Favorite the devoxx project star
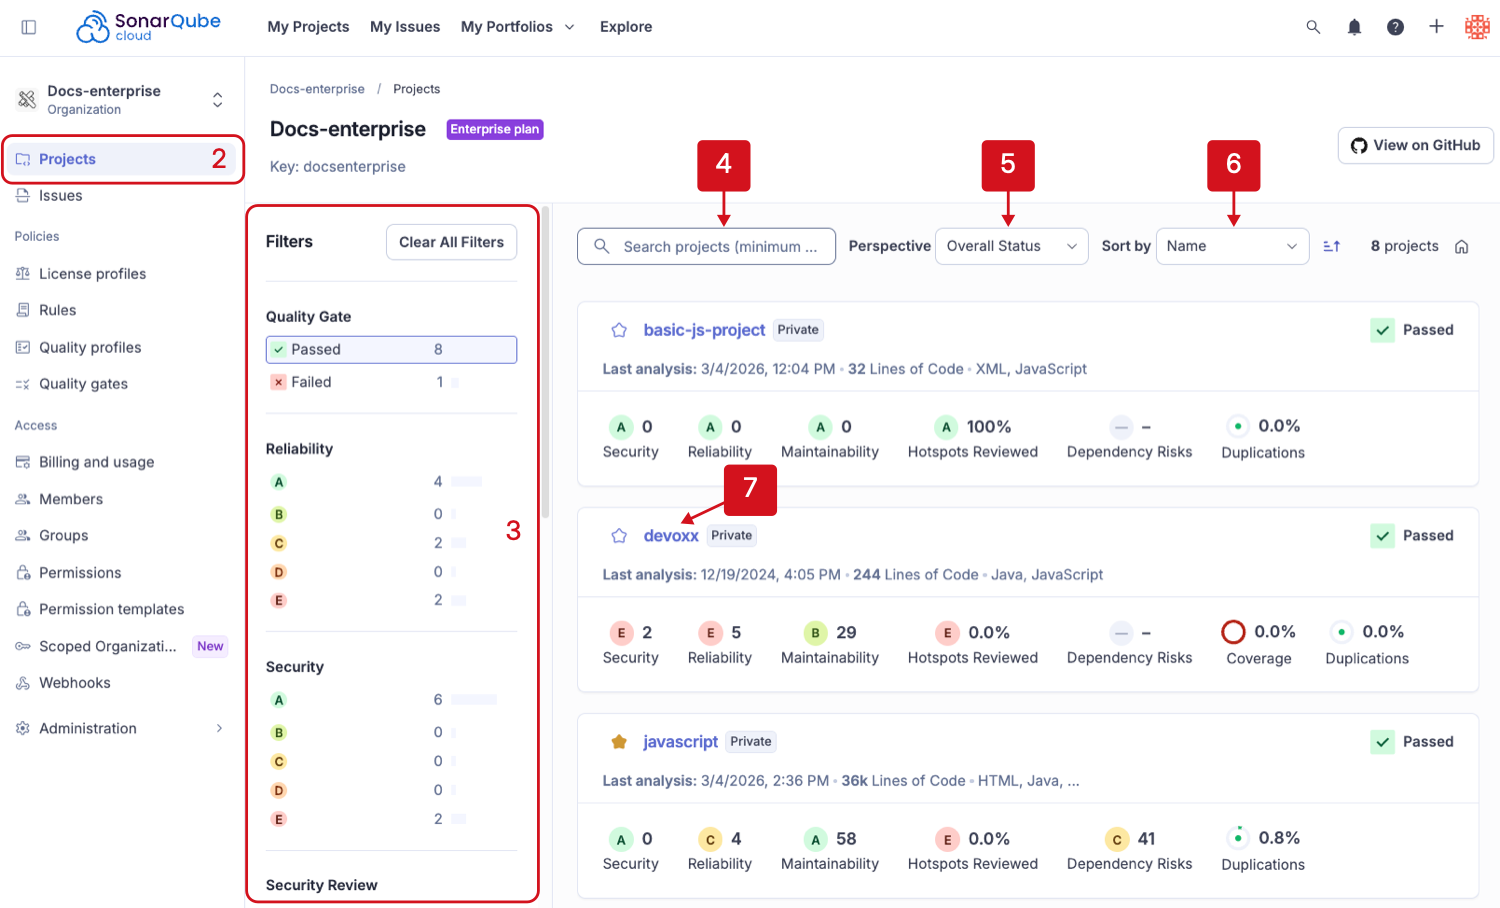The image size is (1500, 908). tap(619, 536)
